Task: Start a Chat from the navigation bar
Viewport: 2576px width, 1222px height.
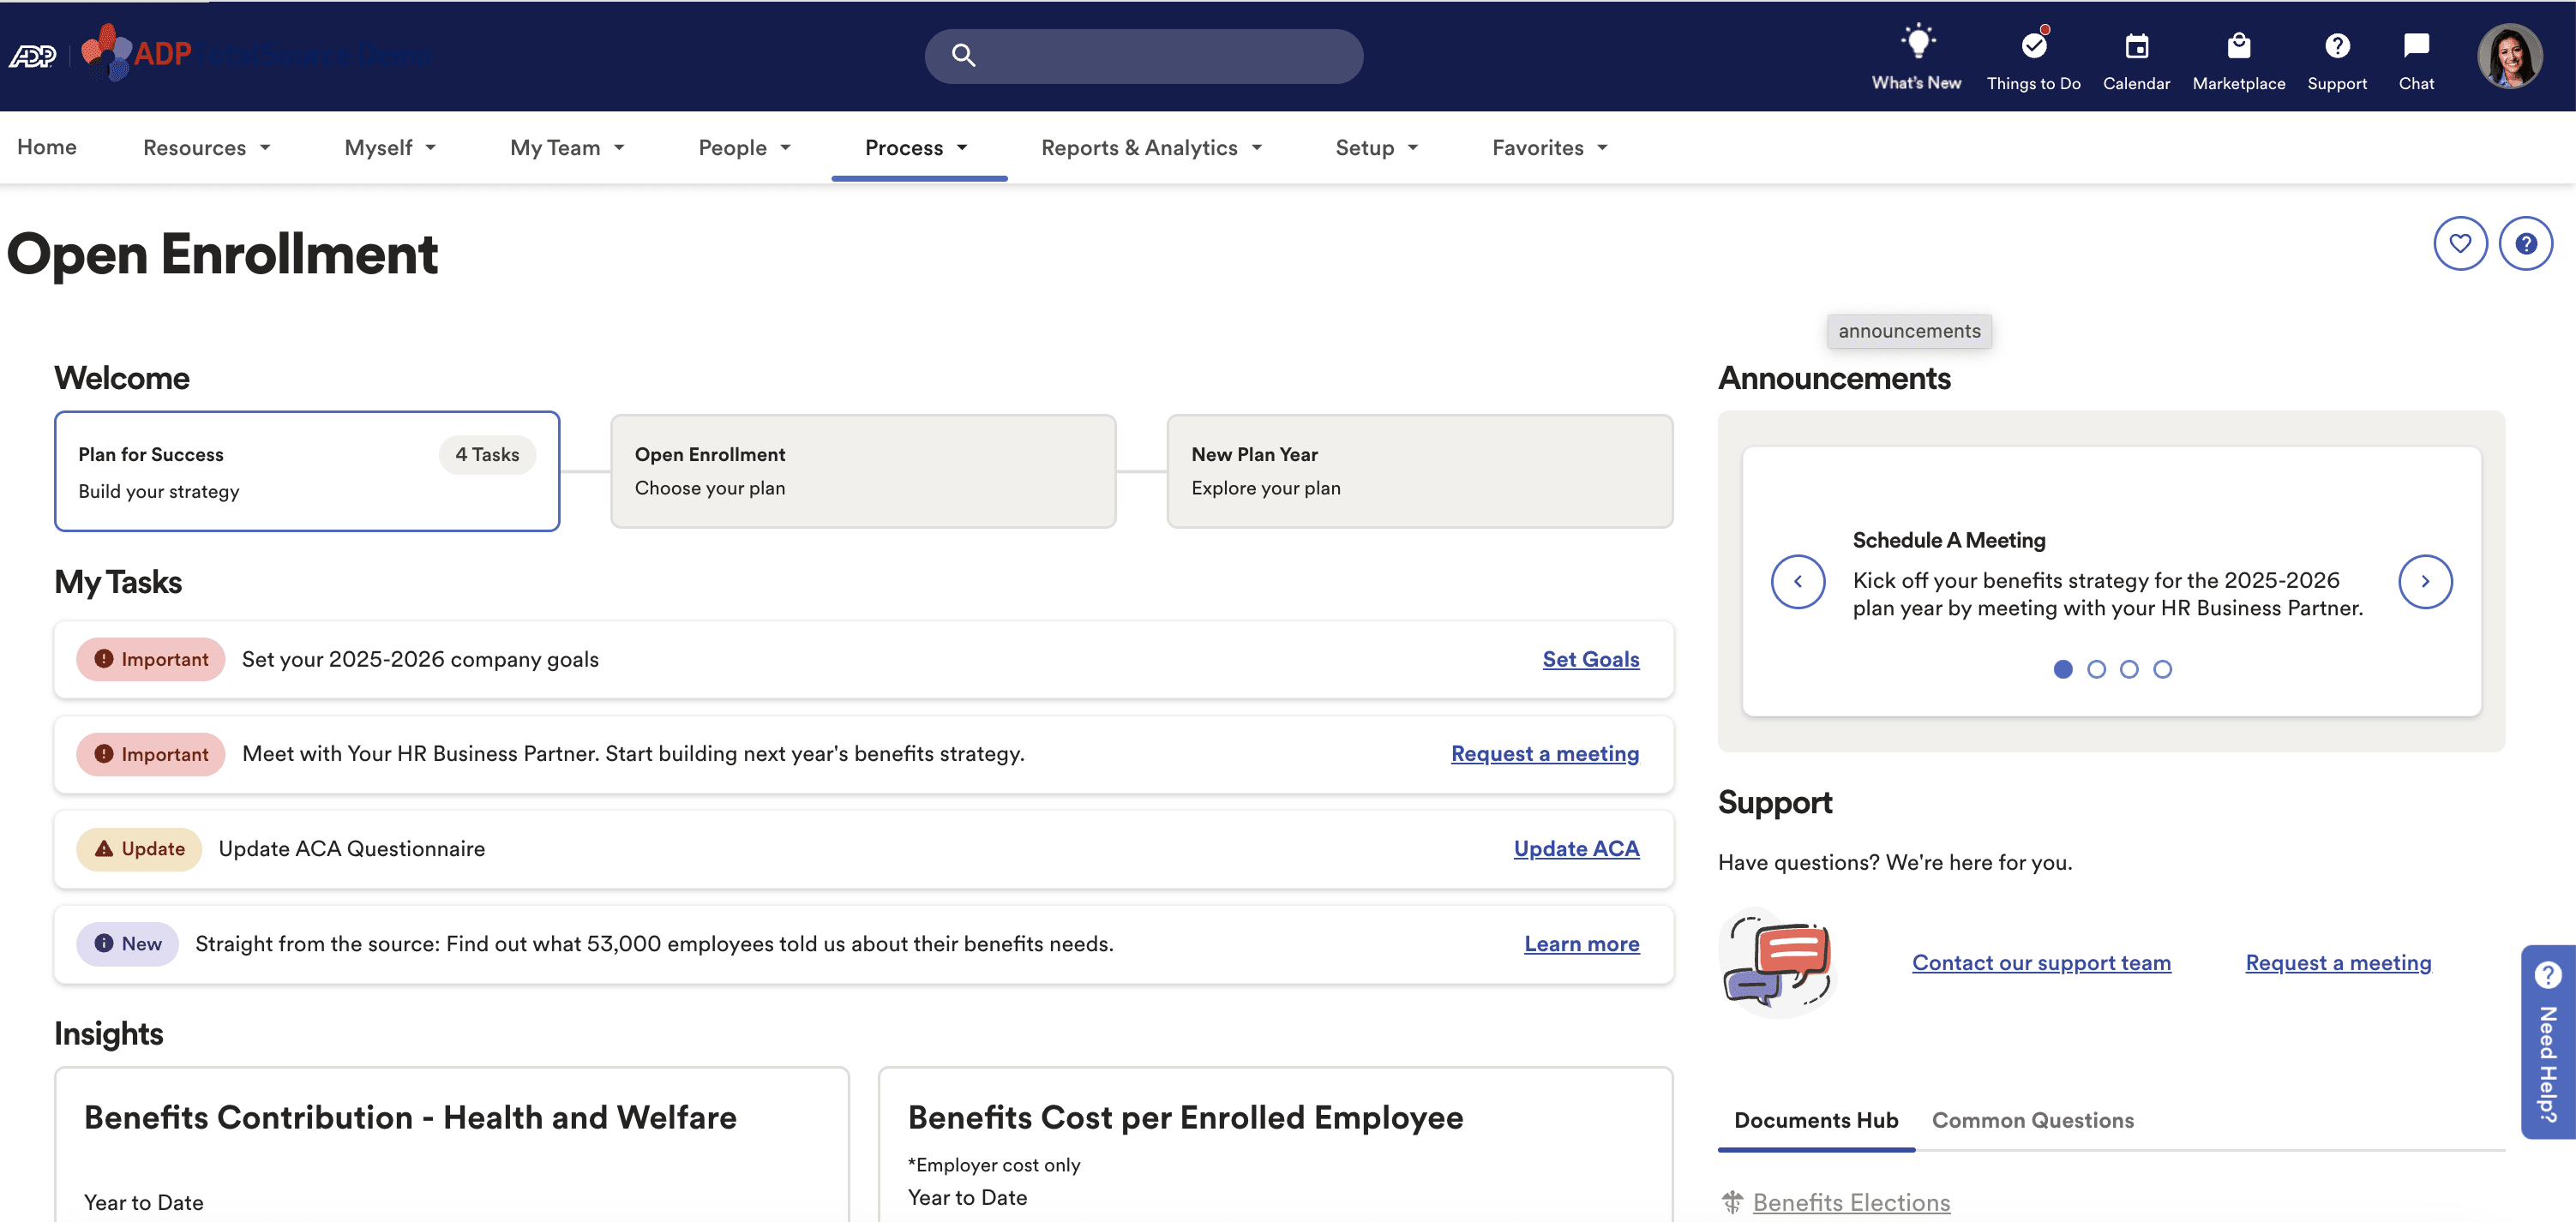Action: 2416,45
